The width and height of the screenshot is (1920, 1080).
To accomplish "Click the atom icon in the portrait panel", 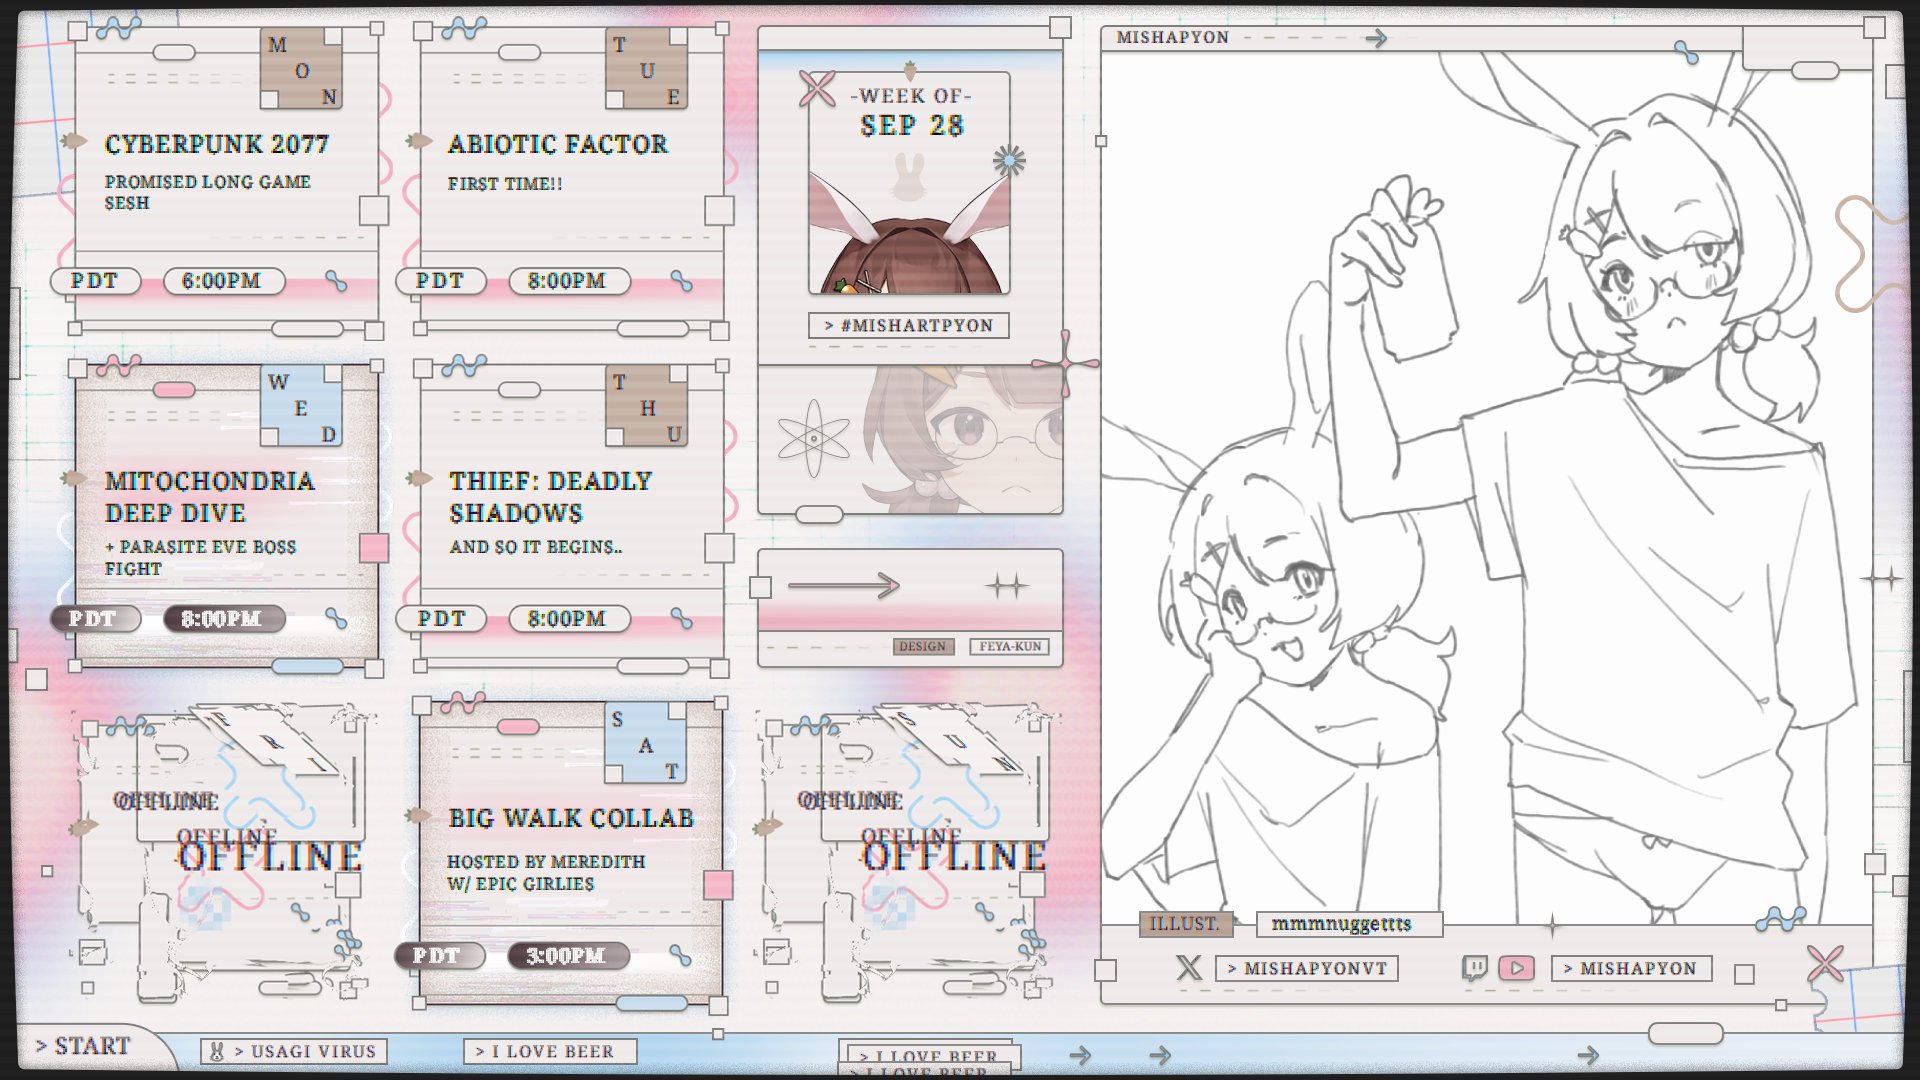I will pyautogui.click(x=813, y=438).
